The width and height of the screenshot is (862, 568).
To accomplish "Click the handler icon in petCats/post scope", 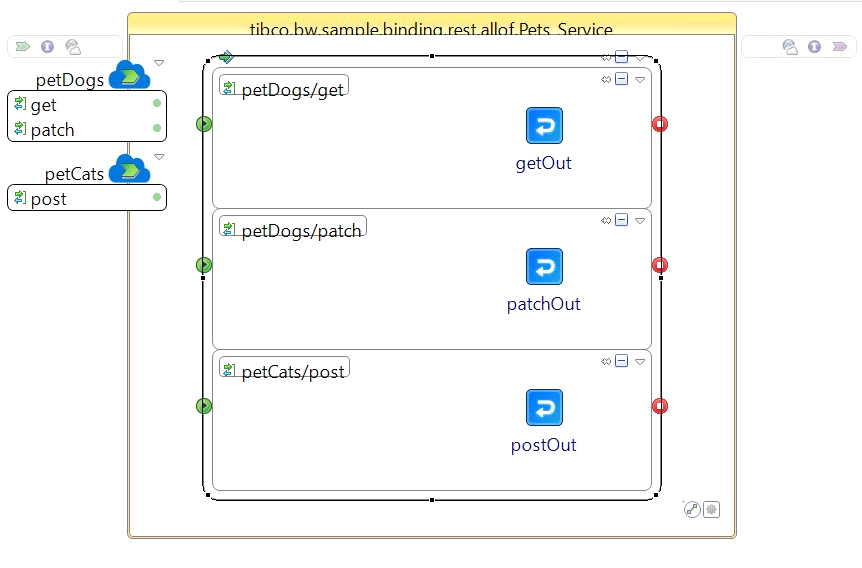I will [x=606, y=362].
